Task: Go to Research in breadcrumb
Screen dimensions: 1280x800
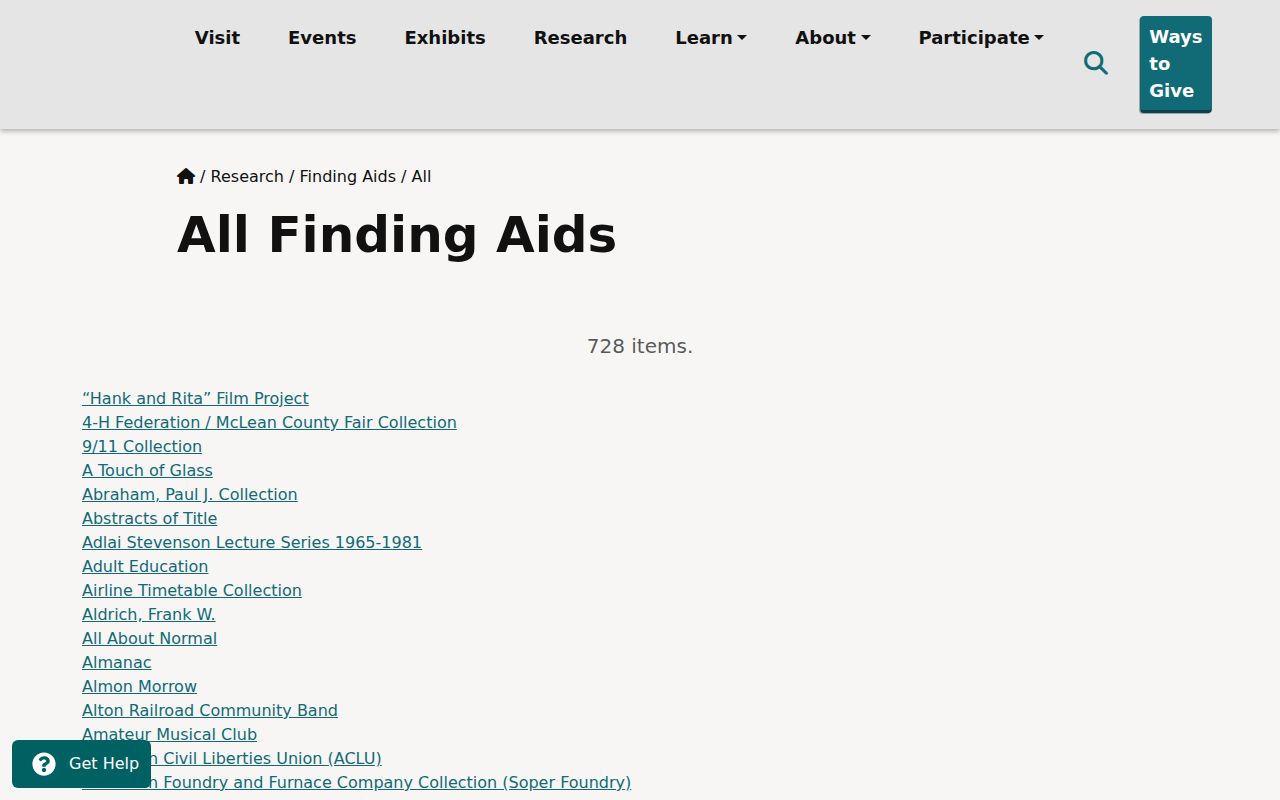Action: pos(247,176)
